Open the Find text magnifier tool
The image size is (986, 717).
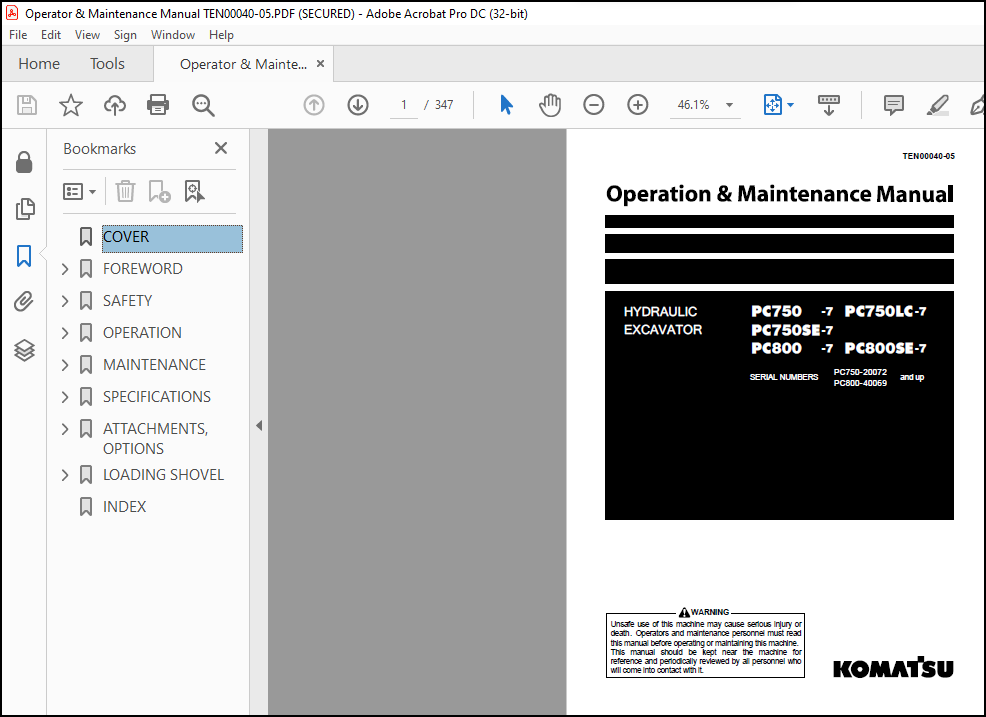point(202,105)
